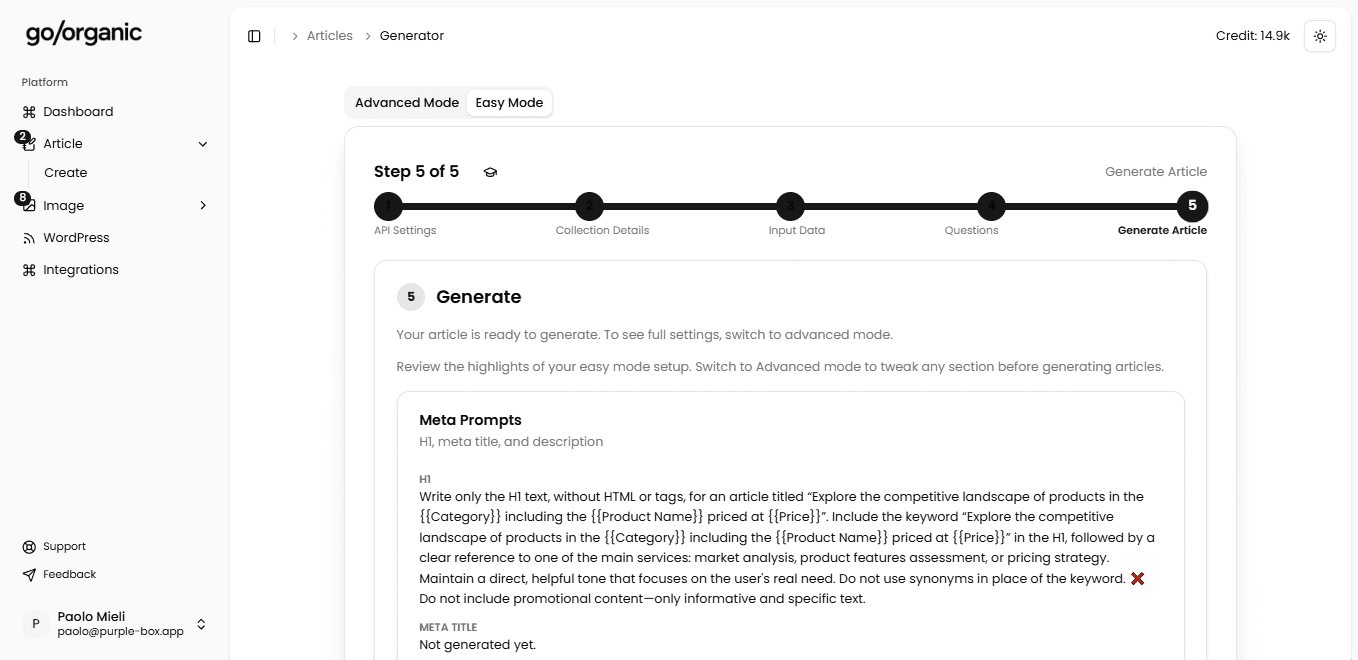Click the WordPress feed icon
Screen dimensions: 1358x660
coord(29,238)
